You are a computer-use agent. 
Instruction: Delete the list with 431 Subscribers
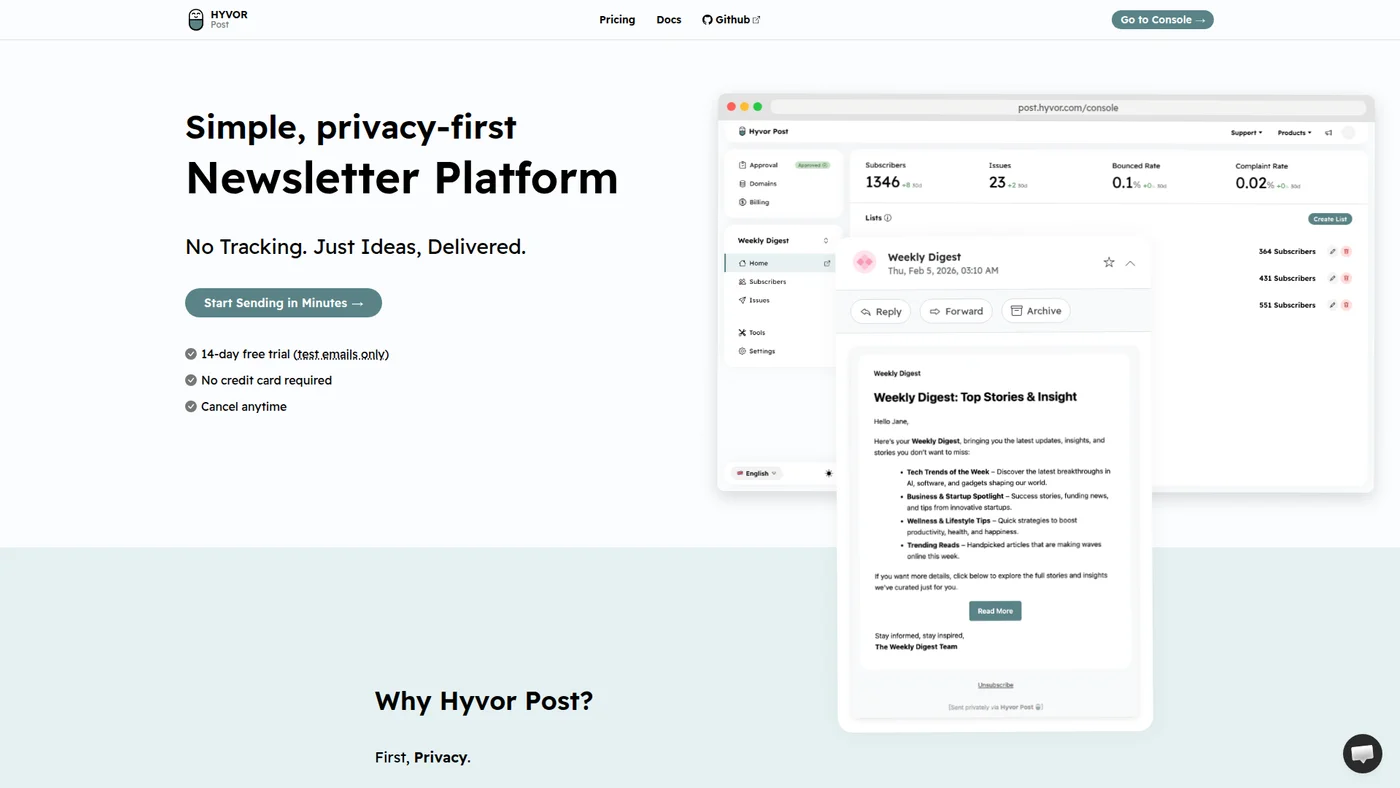coord(1346,278)
